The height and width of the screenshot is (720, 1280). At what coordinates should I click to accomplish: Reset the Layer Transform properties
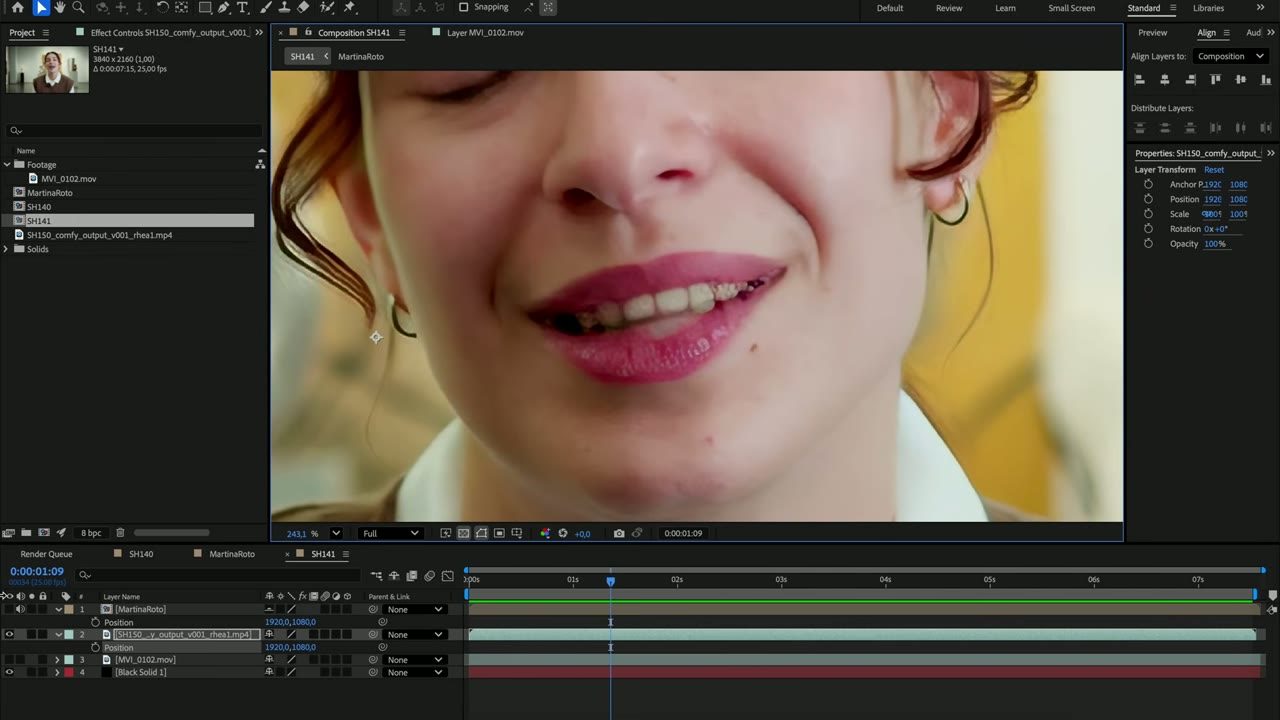(1214, 170)
